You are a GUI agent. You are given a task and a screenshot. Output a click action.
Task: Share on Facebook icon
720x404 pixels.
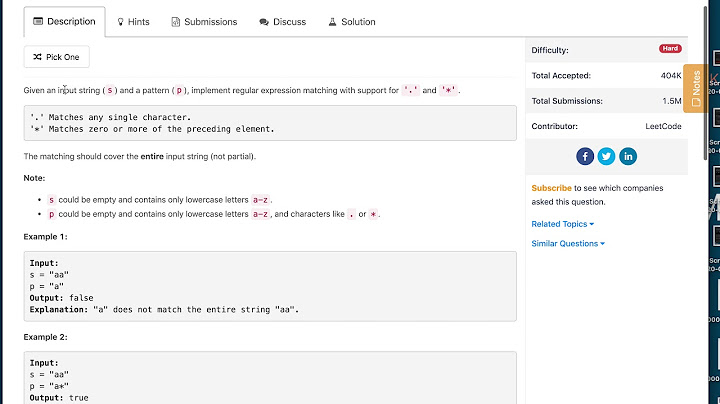(x=585, y=157)
